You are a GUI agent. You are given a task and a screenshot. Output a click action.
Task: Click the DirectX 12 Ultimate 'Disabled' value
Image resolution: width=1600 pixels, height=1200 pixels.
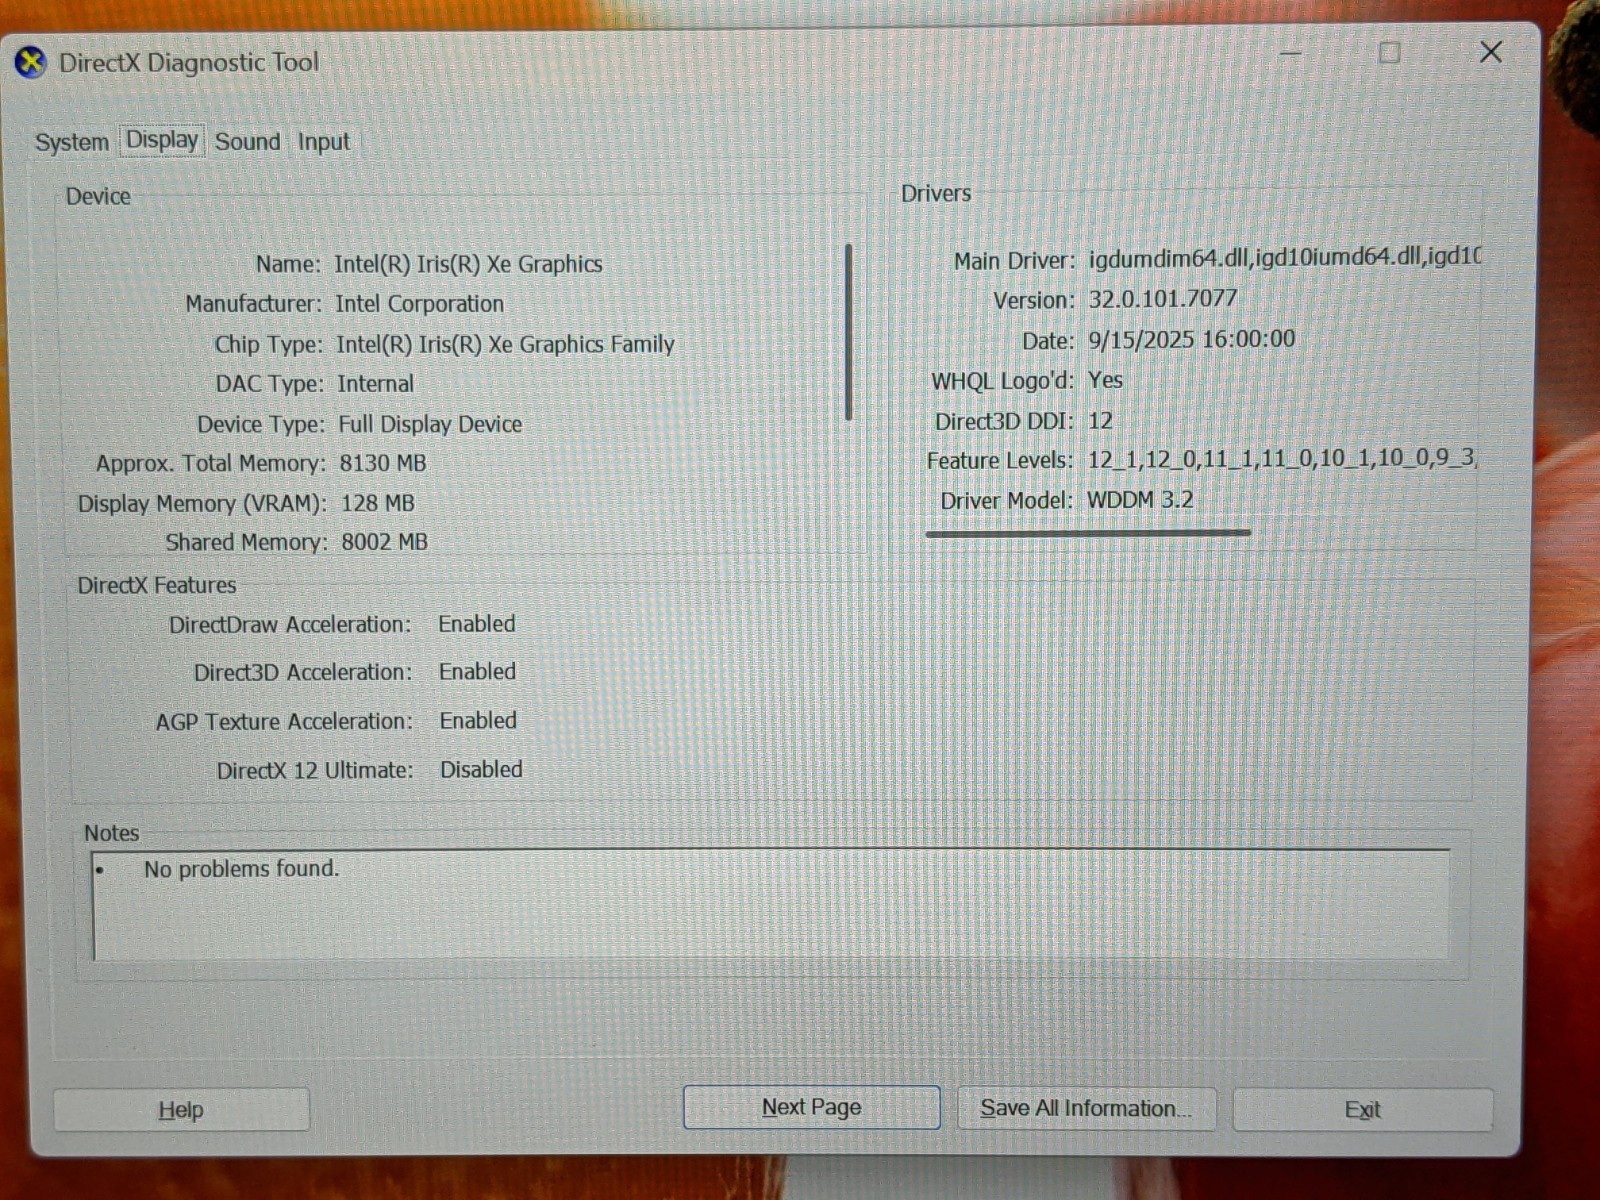(x=481, y=770)
